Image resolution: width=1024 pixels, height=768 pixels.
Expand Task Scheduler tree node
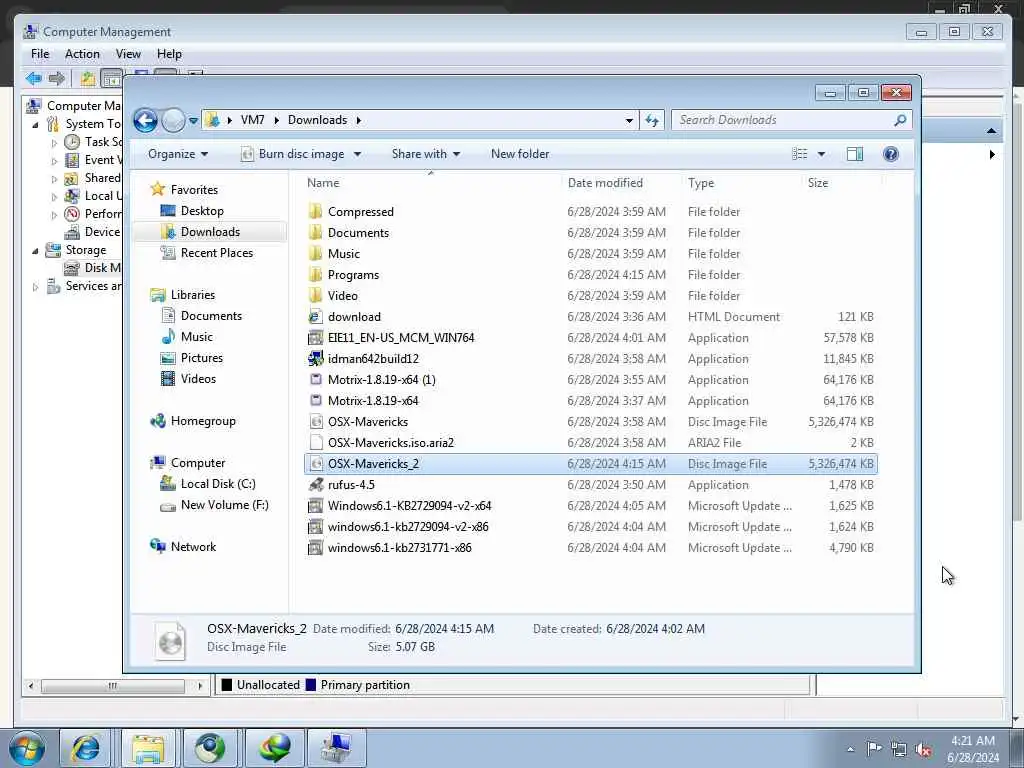(x=54, y=142)
